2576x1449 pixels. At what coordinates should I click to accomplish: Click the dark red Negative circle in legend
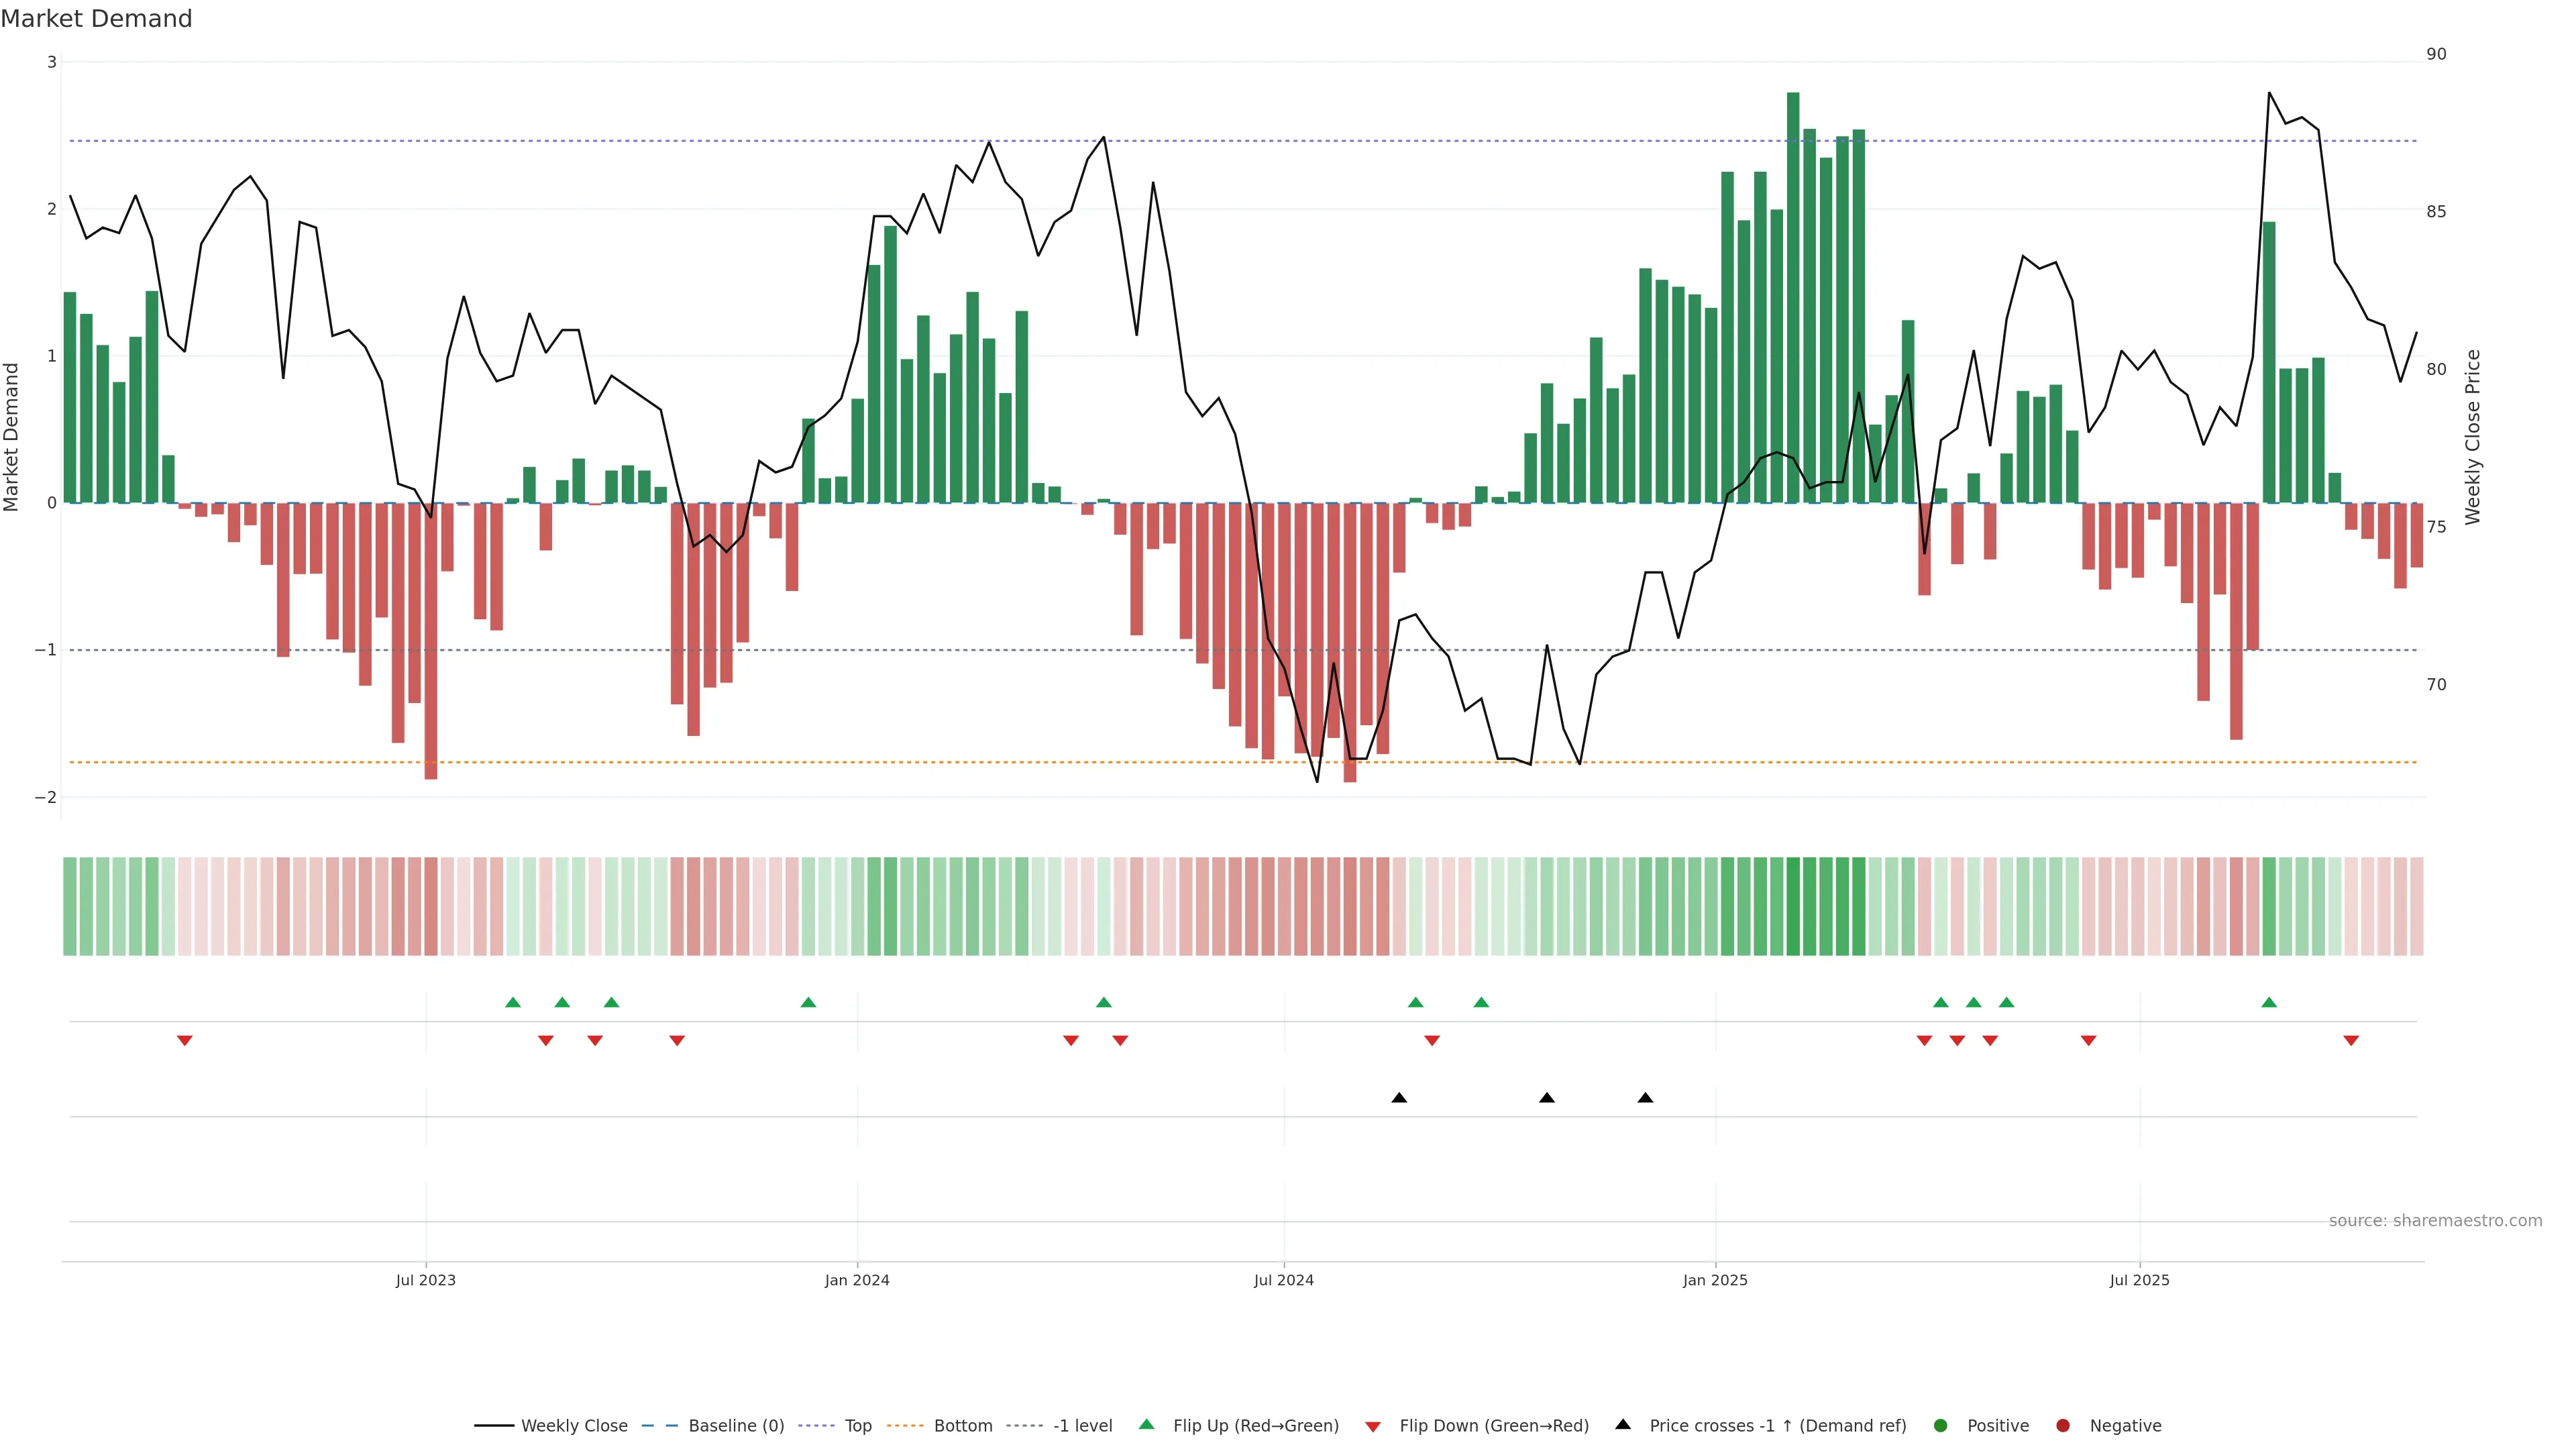(x=2063, y=1426)
